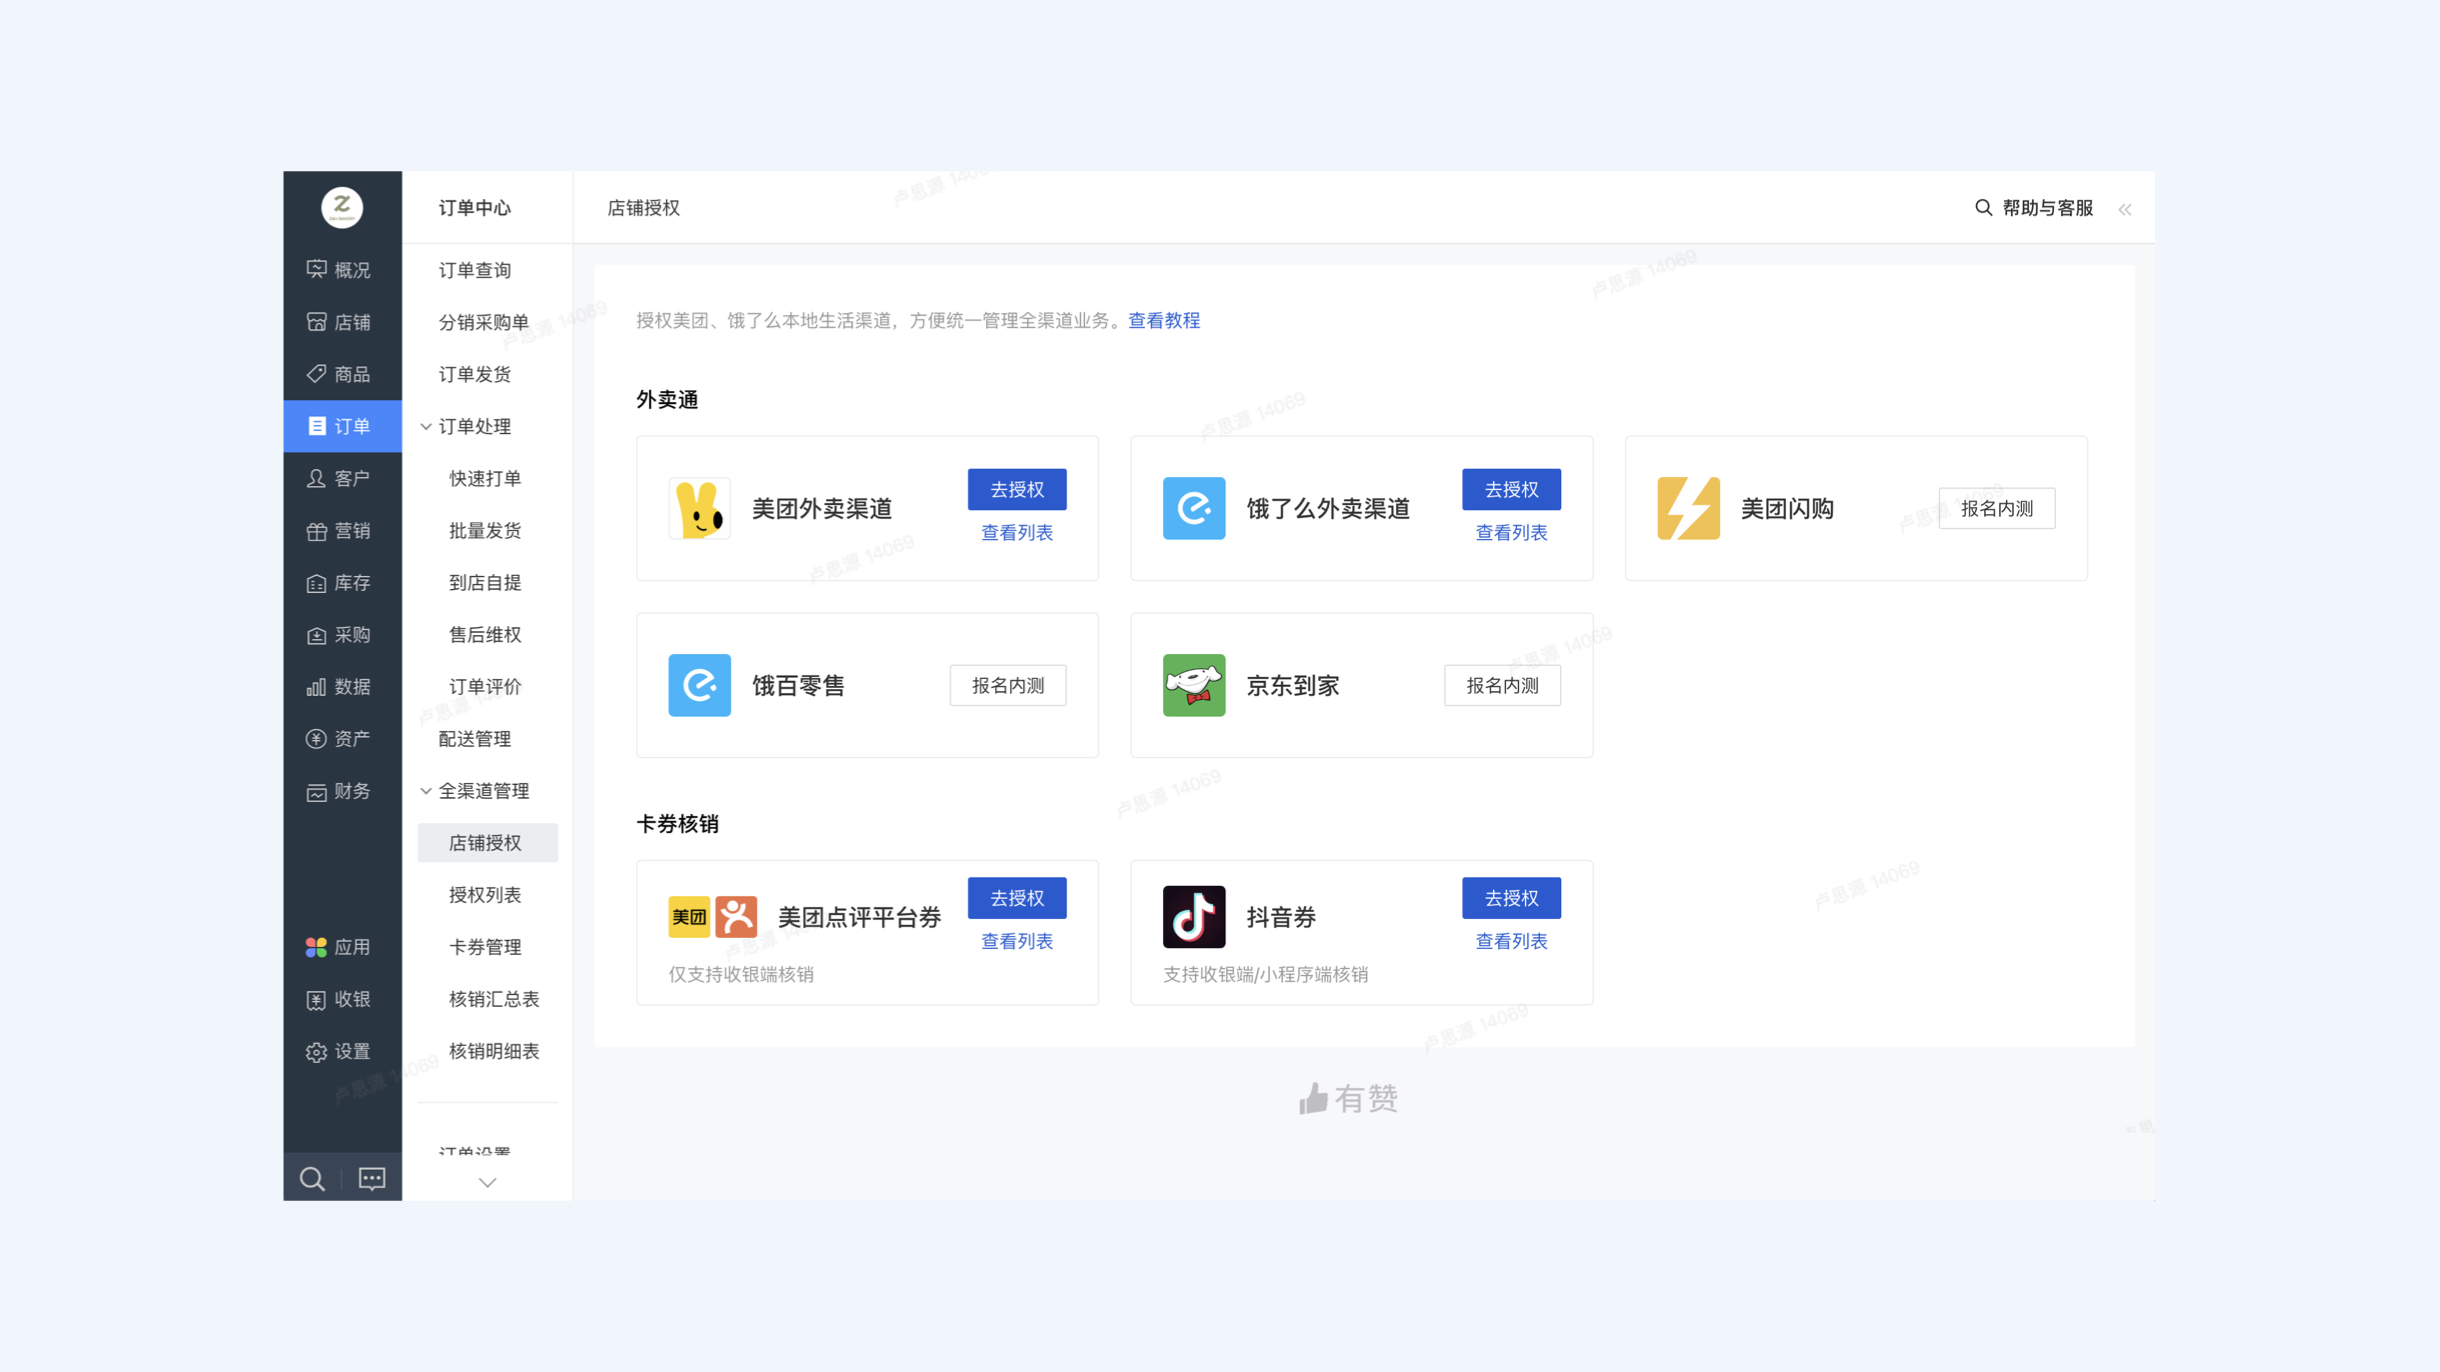
Task: Open 快速打单 menu entry
Action: click(x=485, y=478)
